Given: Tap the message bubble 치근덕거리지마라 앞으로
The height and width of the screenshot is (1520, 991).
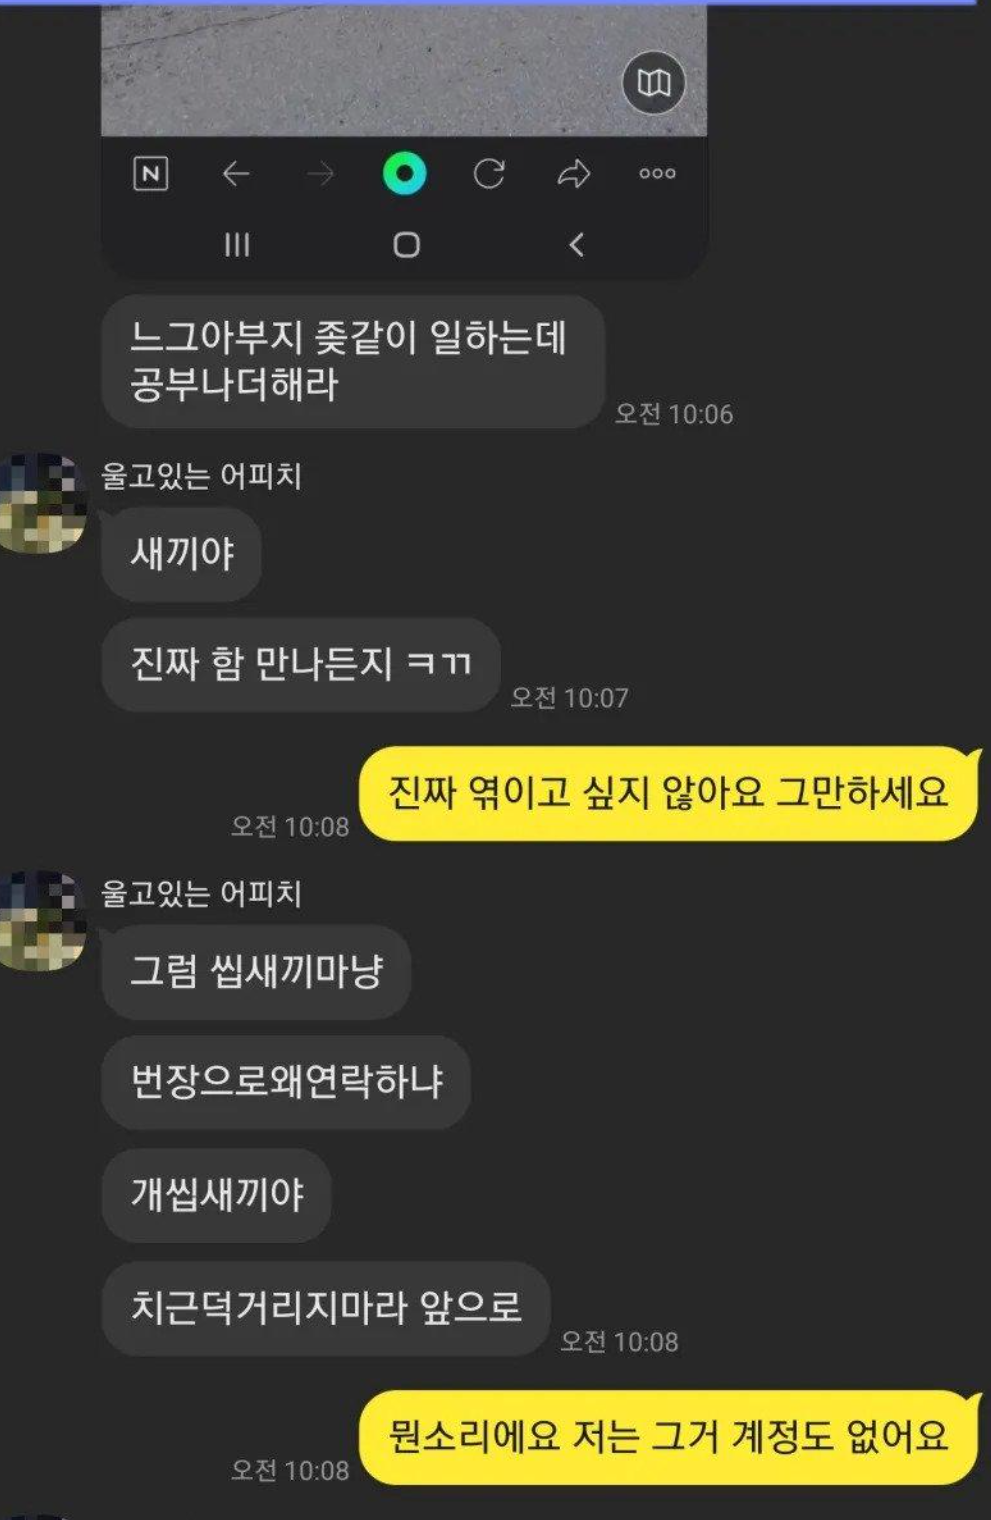Looking at the screenshot, I should [326, 1308].
